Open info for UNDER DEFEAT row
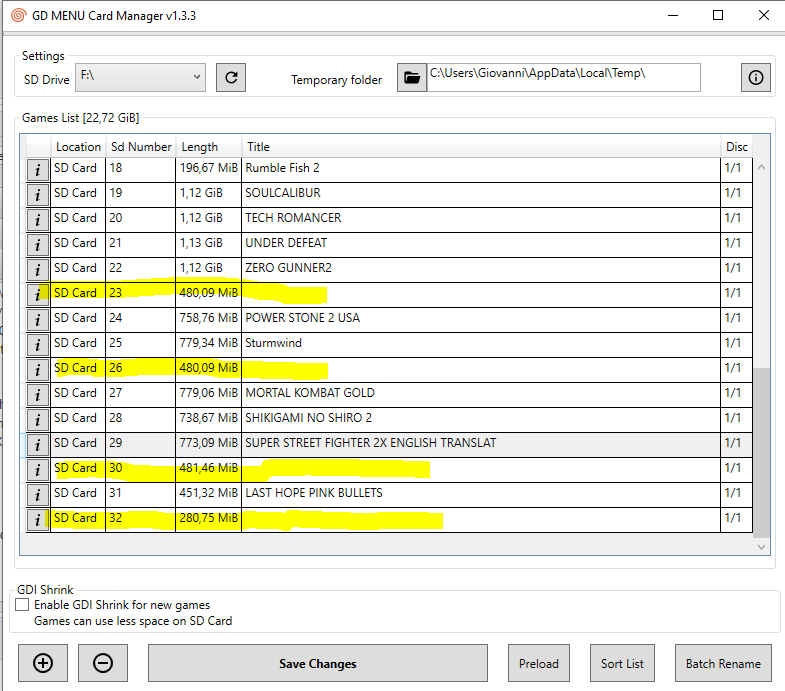This screenshot has height=691, width=785. pyautogui.click(x=38, y=245)
